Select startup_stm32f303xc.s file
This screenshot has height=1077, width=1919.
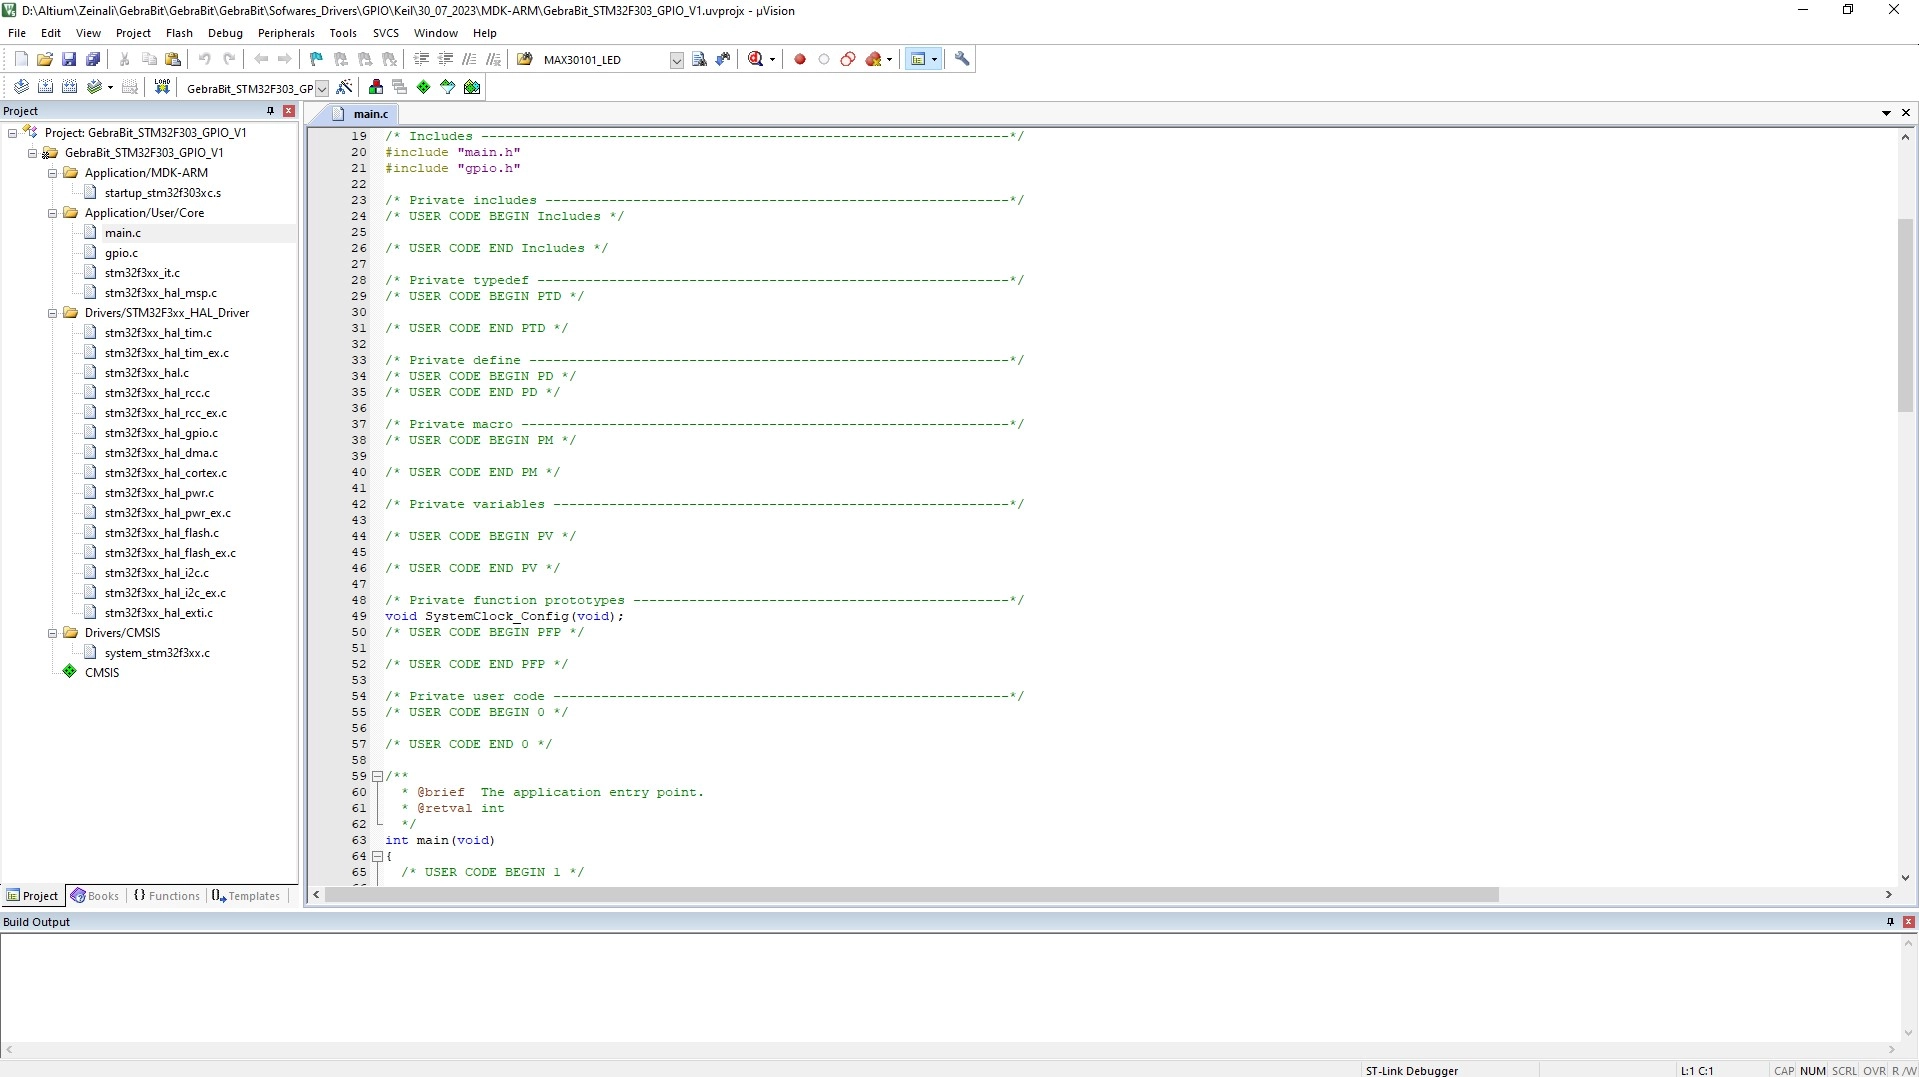[x=163, y=193]
